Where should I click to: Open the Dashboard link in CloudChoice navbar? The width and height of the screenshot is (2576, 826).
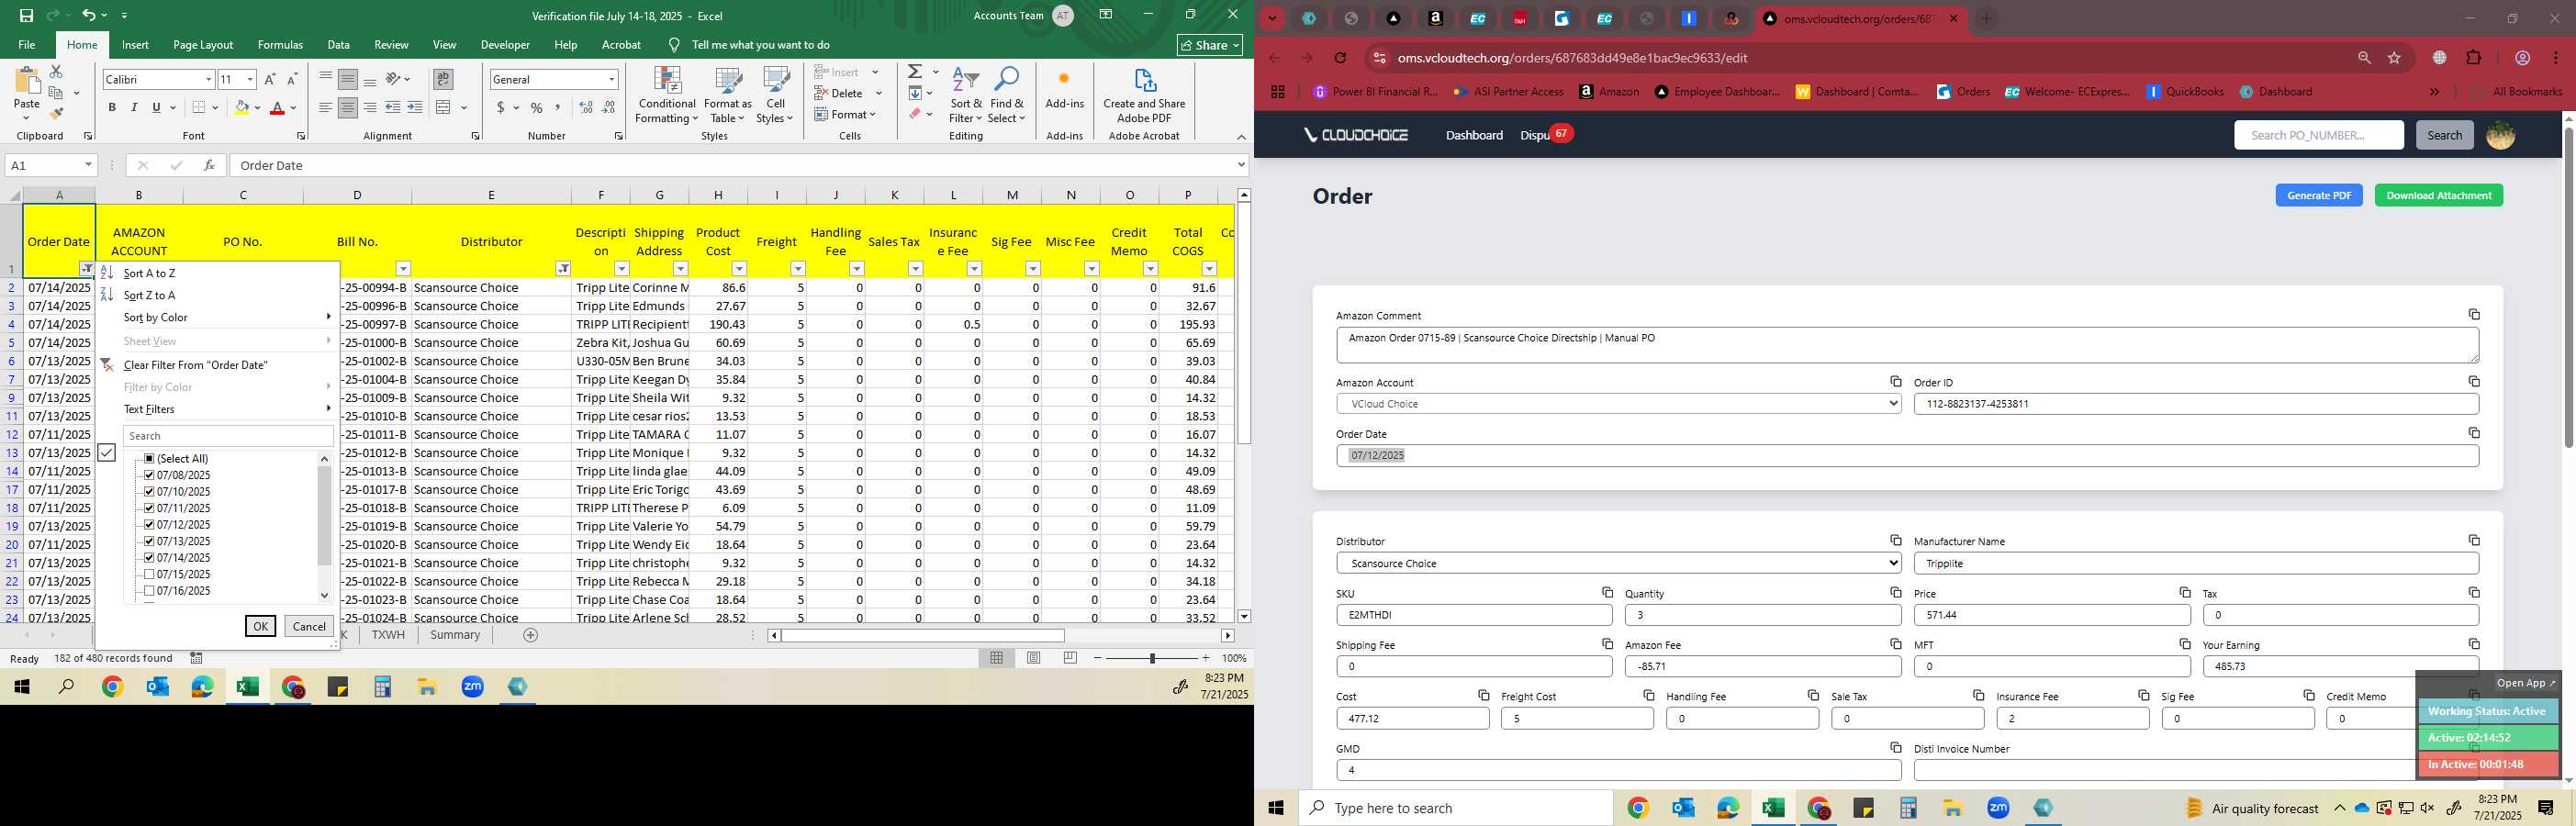pyautogui.click(x=1474, y=135)
